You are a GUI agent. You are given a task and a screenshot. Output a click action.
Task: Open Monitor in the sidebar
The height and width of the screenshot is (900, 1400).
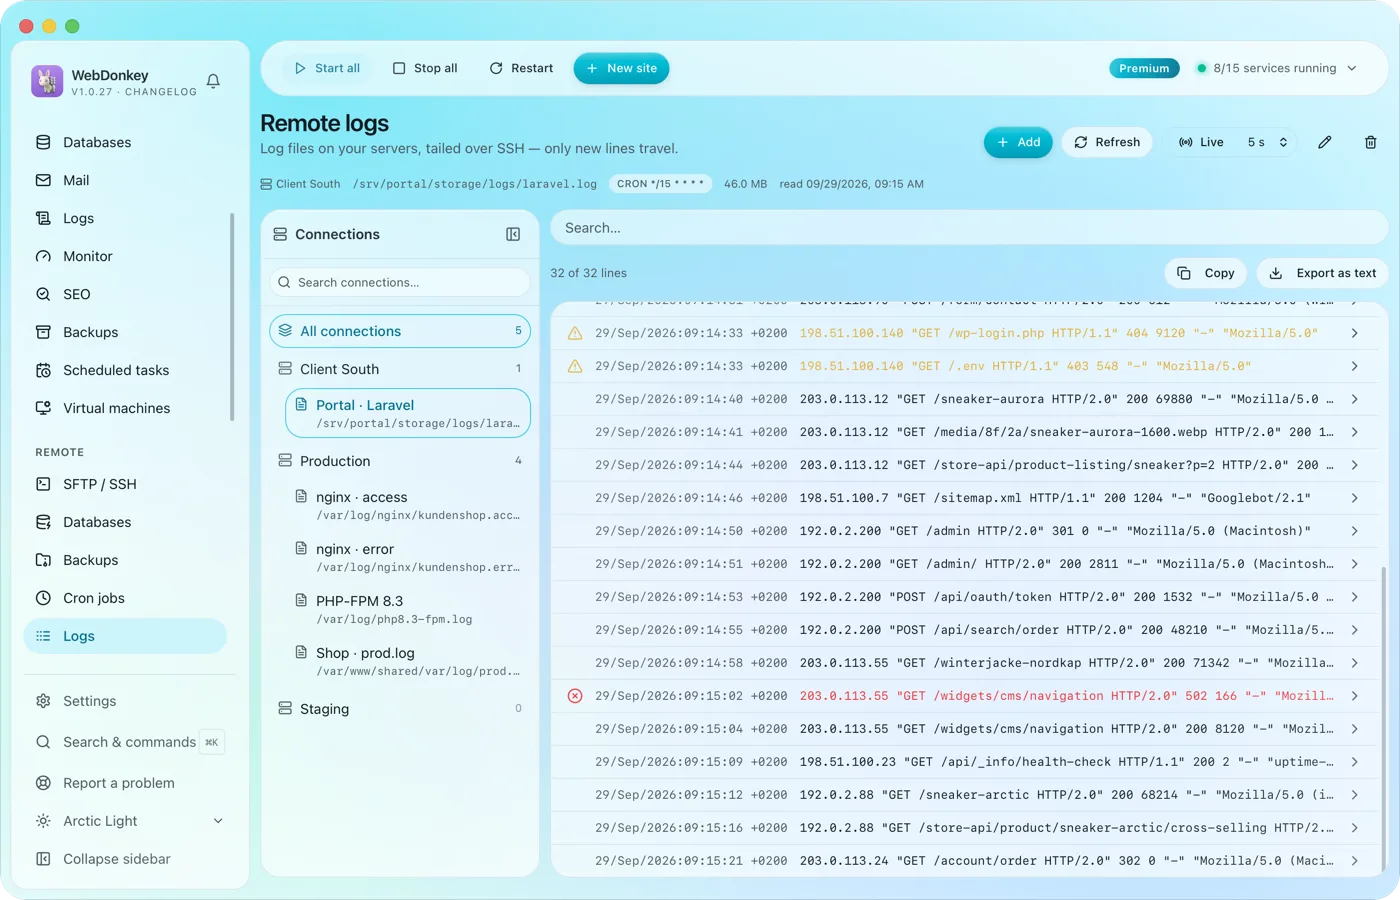pyautogui.click(x=127, y=256)
